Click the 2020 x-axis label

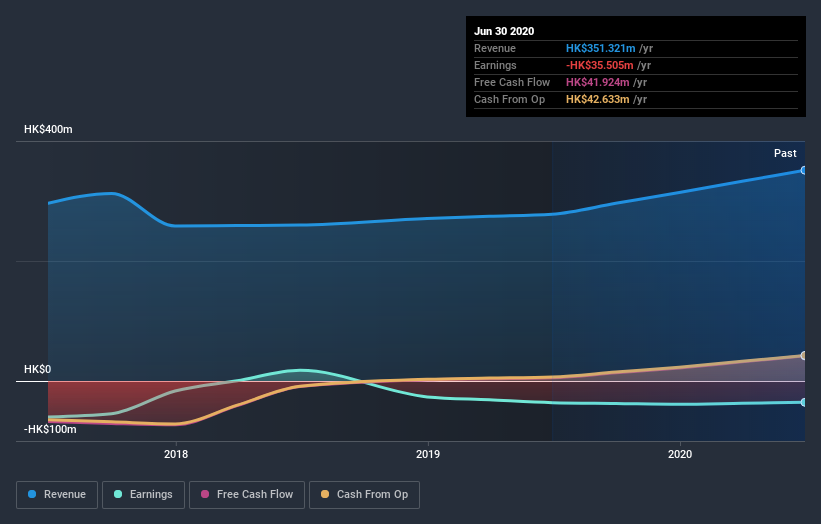point(680,454)
